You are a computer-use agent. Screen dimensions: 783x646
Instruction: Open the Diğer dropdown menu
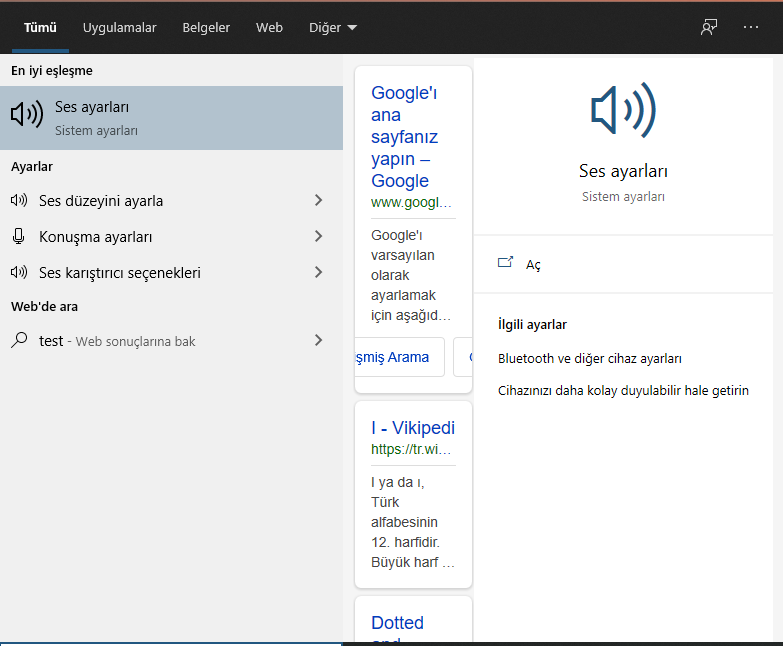[x=333, y=28]
